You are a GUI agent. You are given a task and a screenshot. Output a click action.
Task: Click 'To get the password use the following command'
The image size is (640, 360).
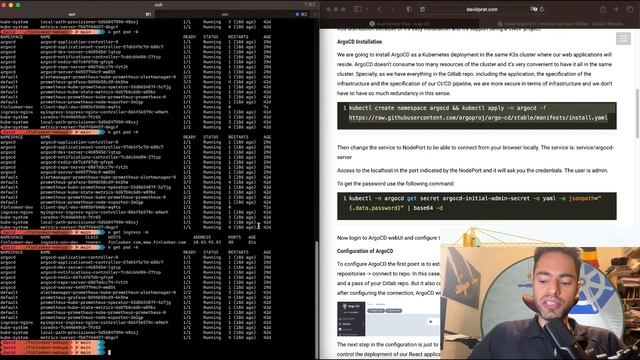click(x=395, y=184)
